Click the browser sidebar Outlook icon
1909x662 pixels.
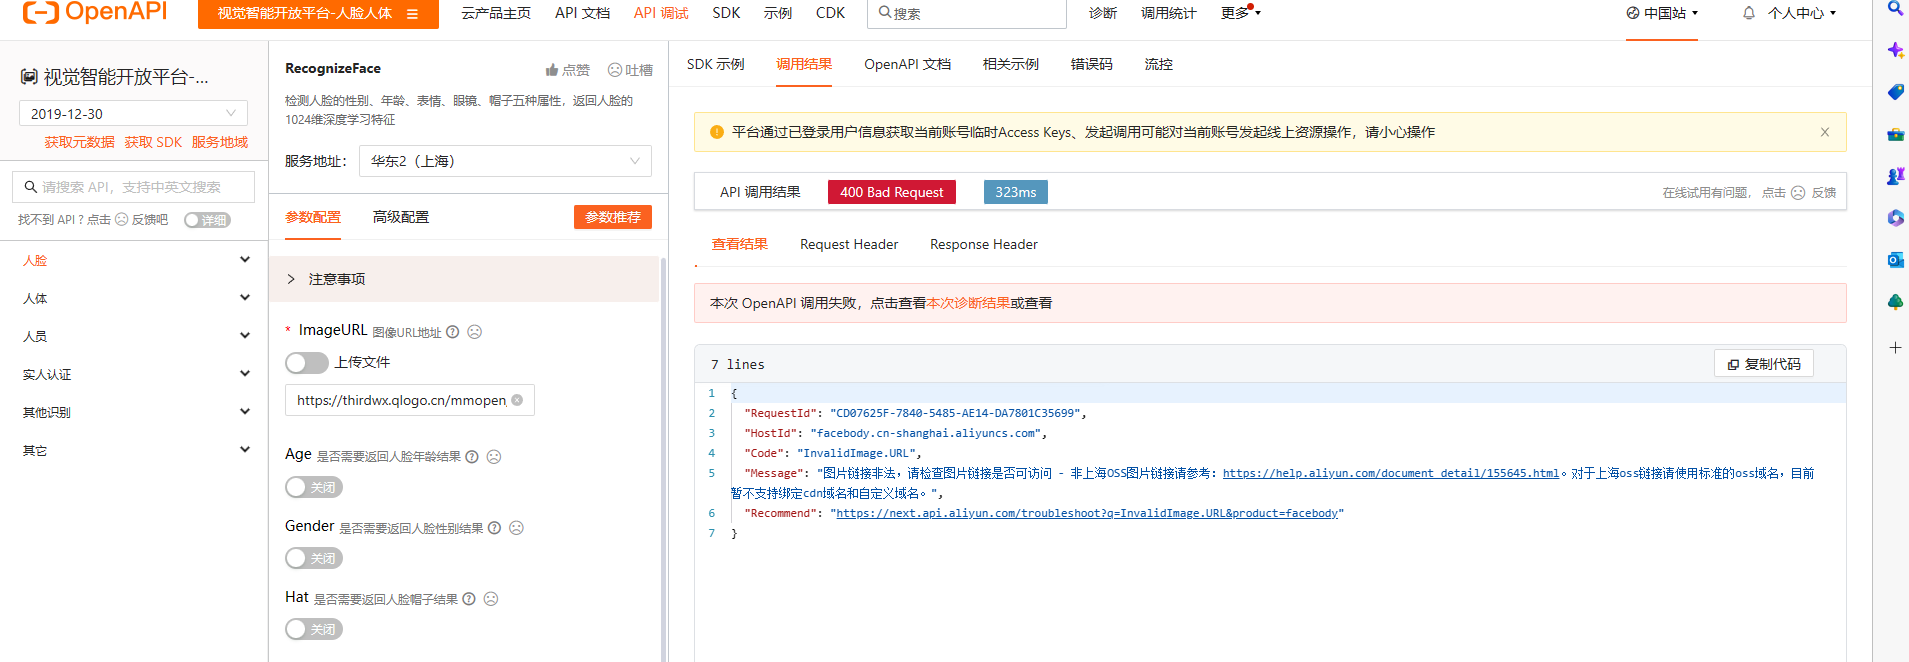click(x=1895, y=260)
